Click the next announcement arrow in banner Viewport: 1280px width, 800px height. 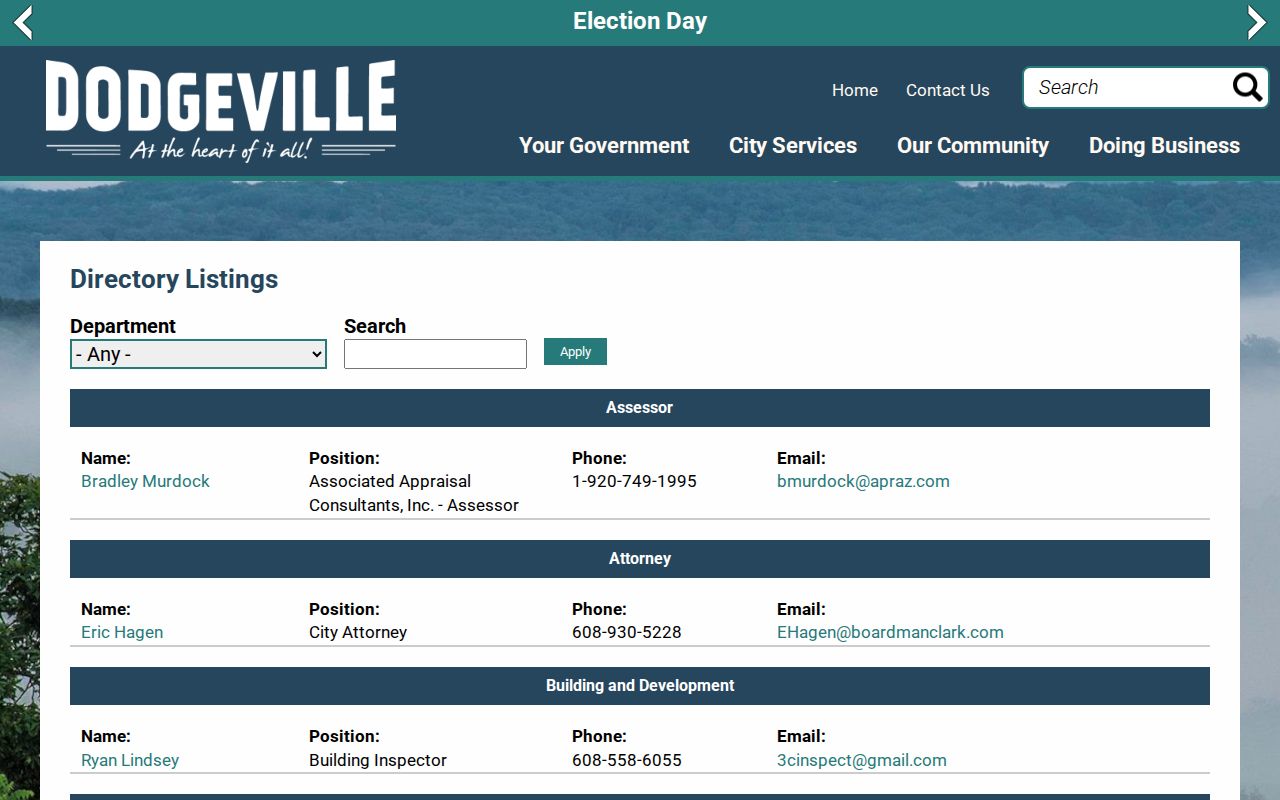(1257, 22)
